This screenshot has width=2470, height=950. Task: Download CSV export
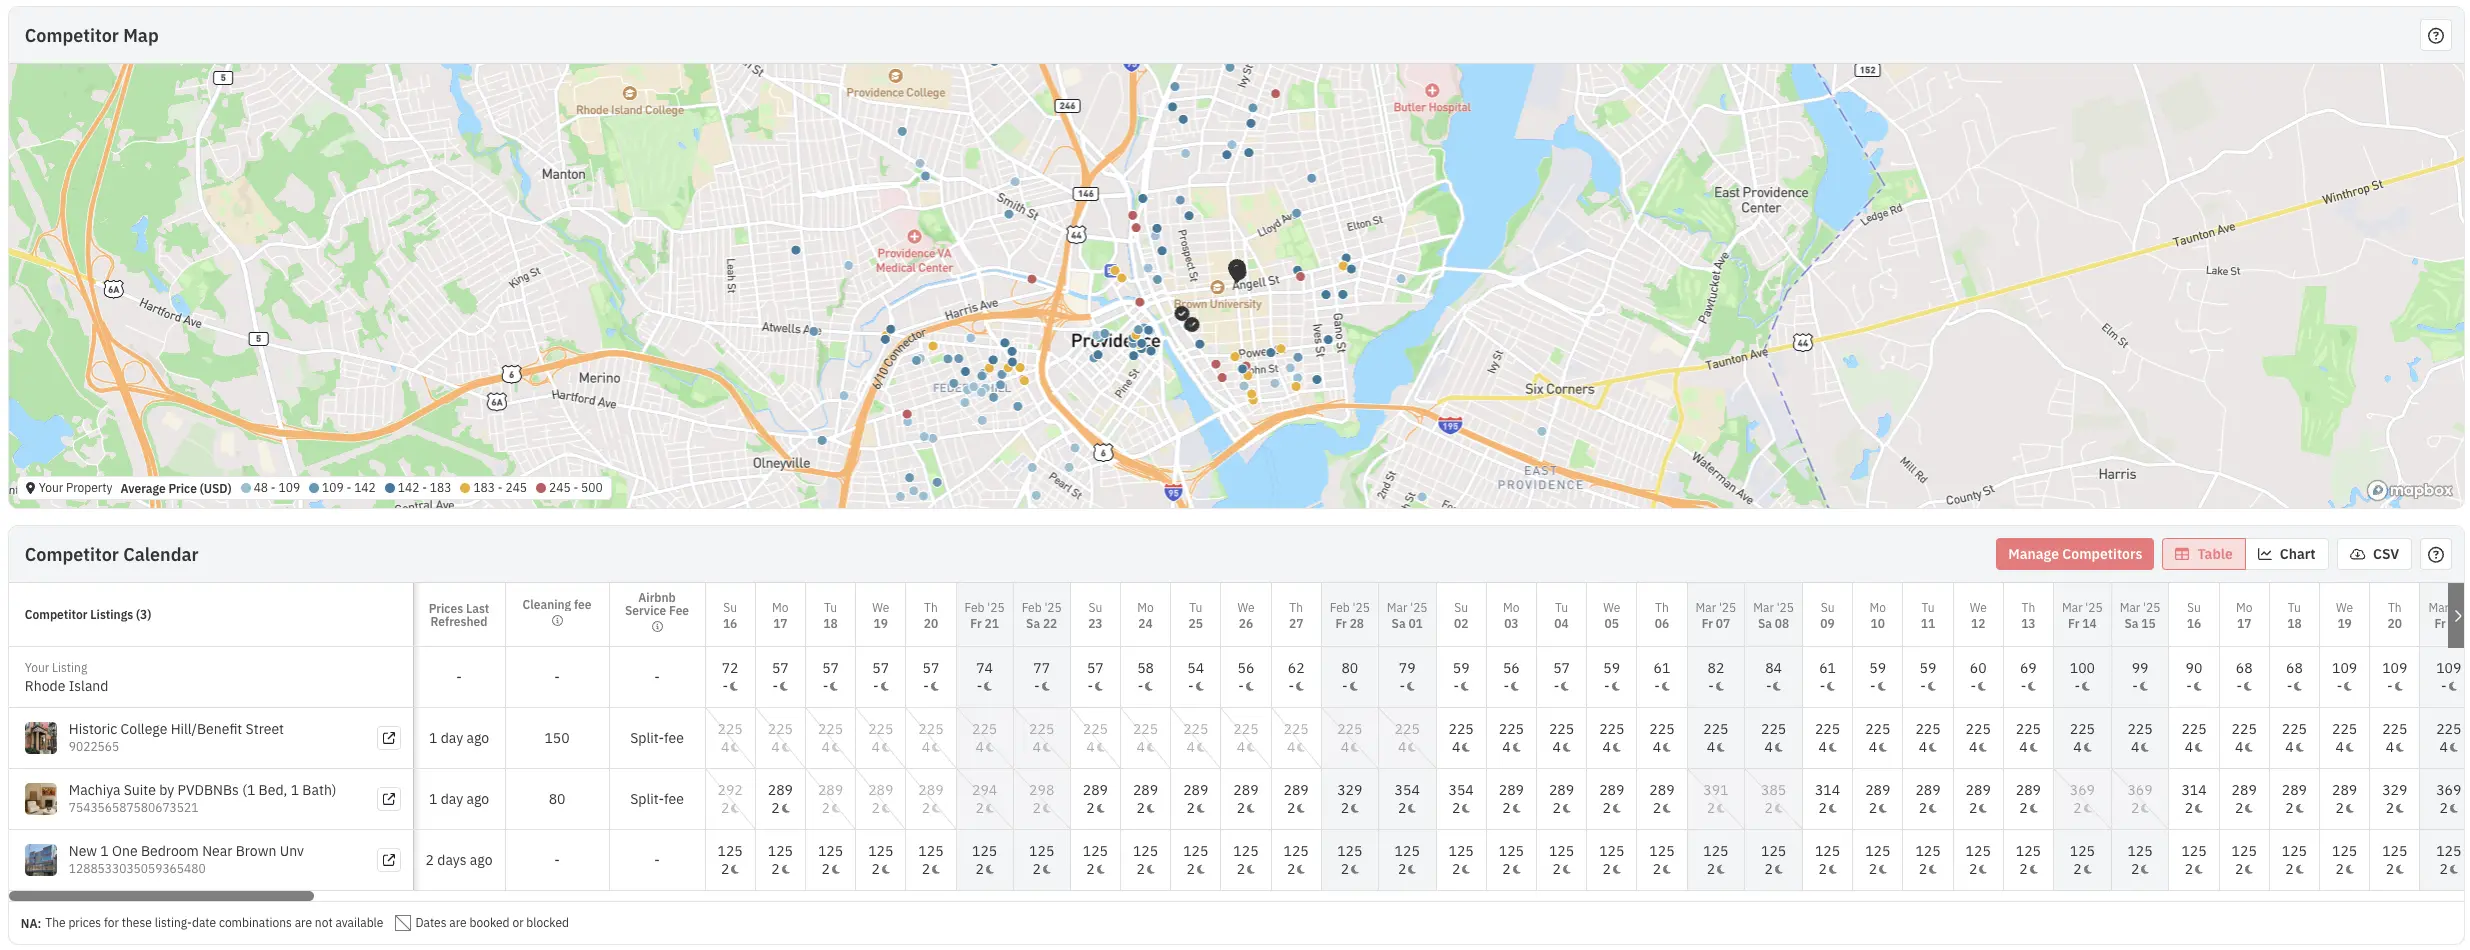(2374, 554)
